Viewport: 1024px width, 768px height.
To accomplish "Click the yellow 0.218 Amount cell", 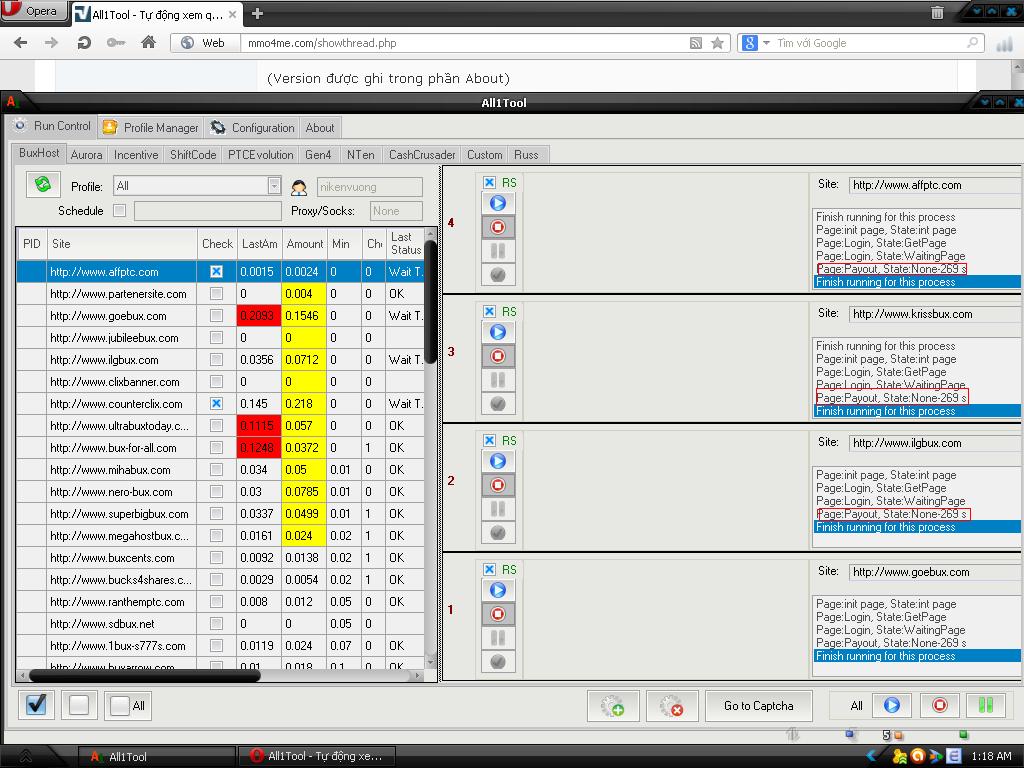I will [304, 404].
